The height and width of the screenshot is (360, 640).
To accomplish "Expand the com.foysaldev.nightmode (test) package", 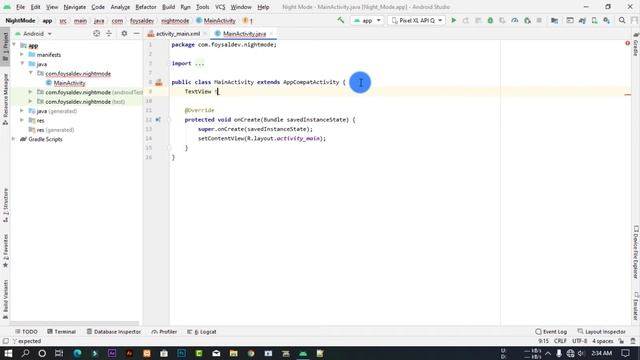I will [30, 102].
